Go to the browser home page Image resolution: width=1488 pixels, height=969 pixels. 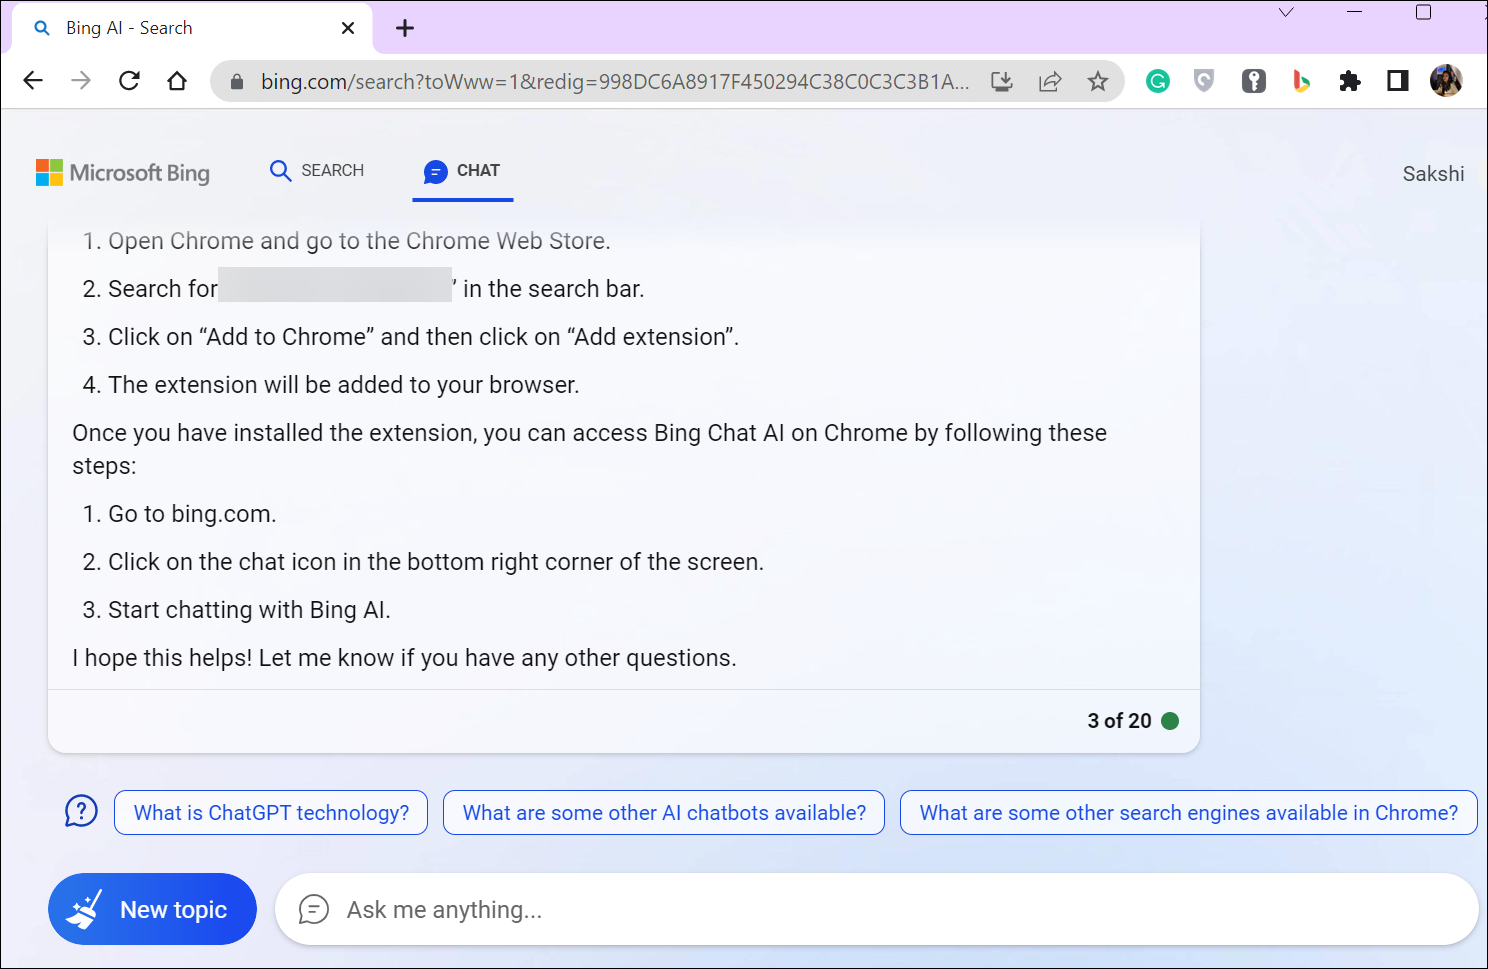(177, 81)
